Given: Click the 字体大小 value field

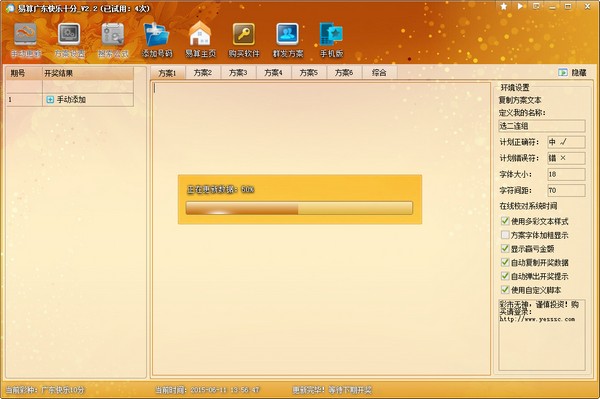Looking at the screenshot, I should (x=566, y=174).
